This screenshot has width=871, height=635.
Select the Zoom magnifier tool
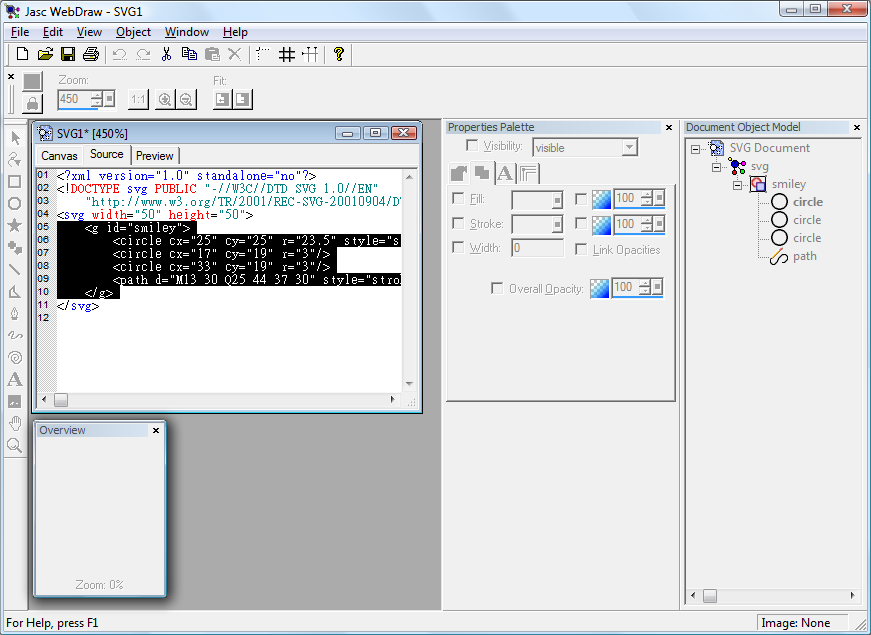(x=15, y=445)
